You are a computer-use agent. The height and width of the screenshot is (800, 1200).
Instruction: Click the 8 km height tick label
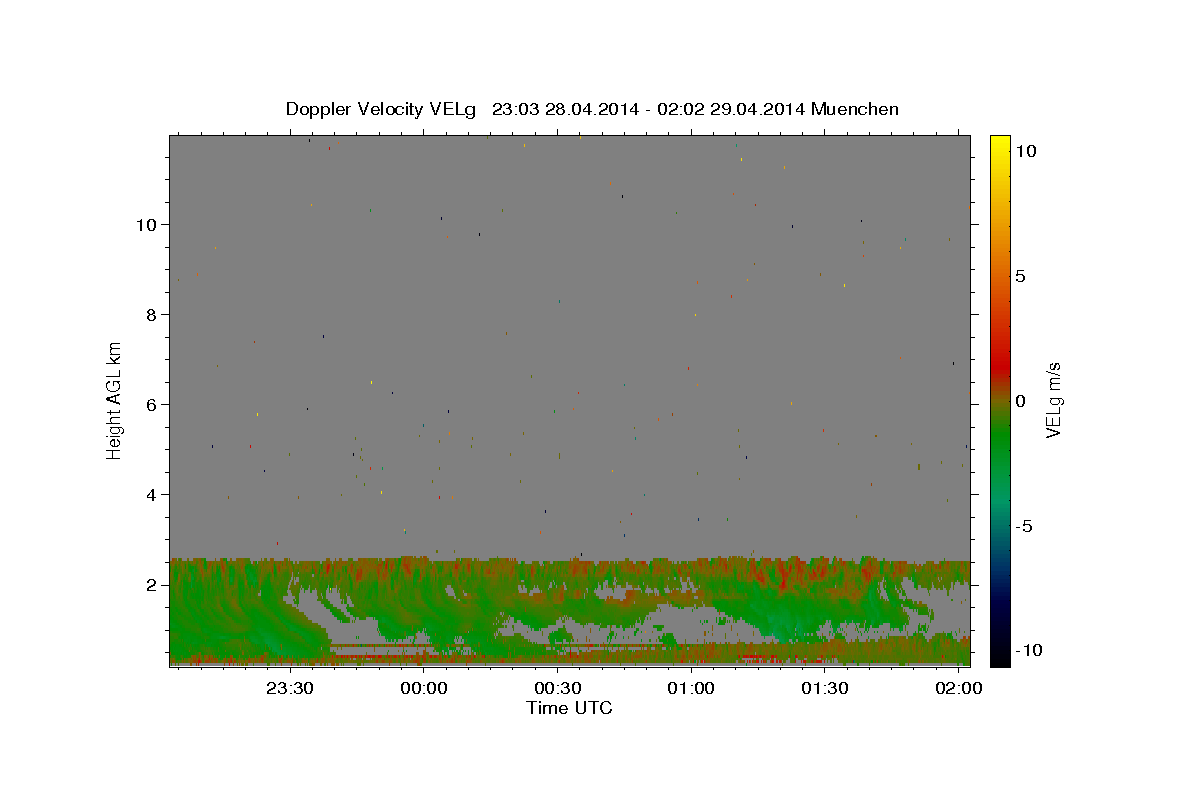(151, 314)
